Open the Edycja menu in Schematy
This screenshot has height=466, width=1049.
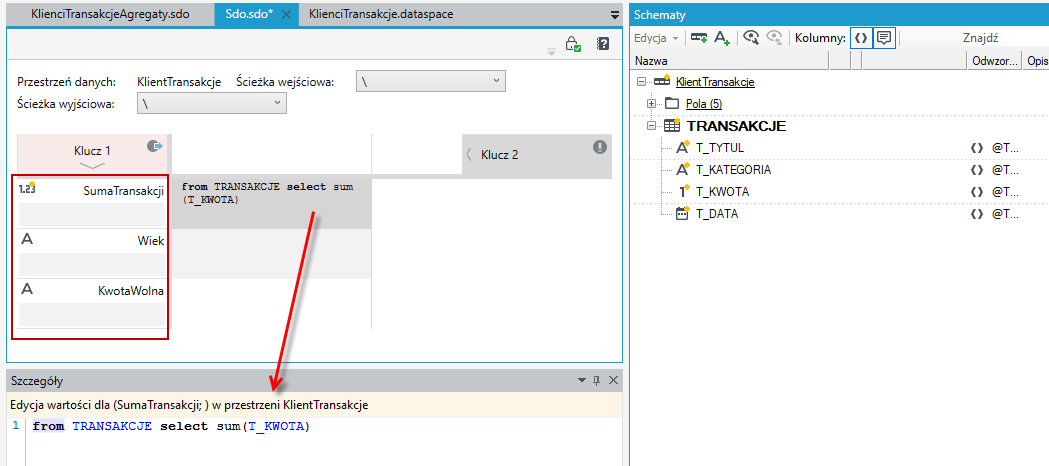tap(656, 38)
